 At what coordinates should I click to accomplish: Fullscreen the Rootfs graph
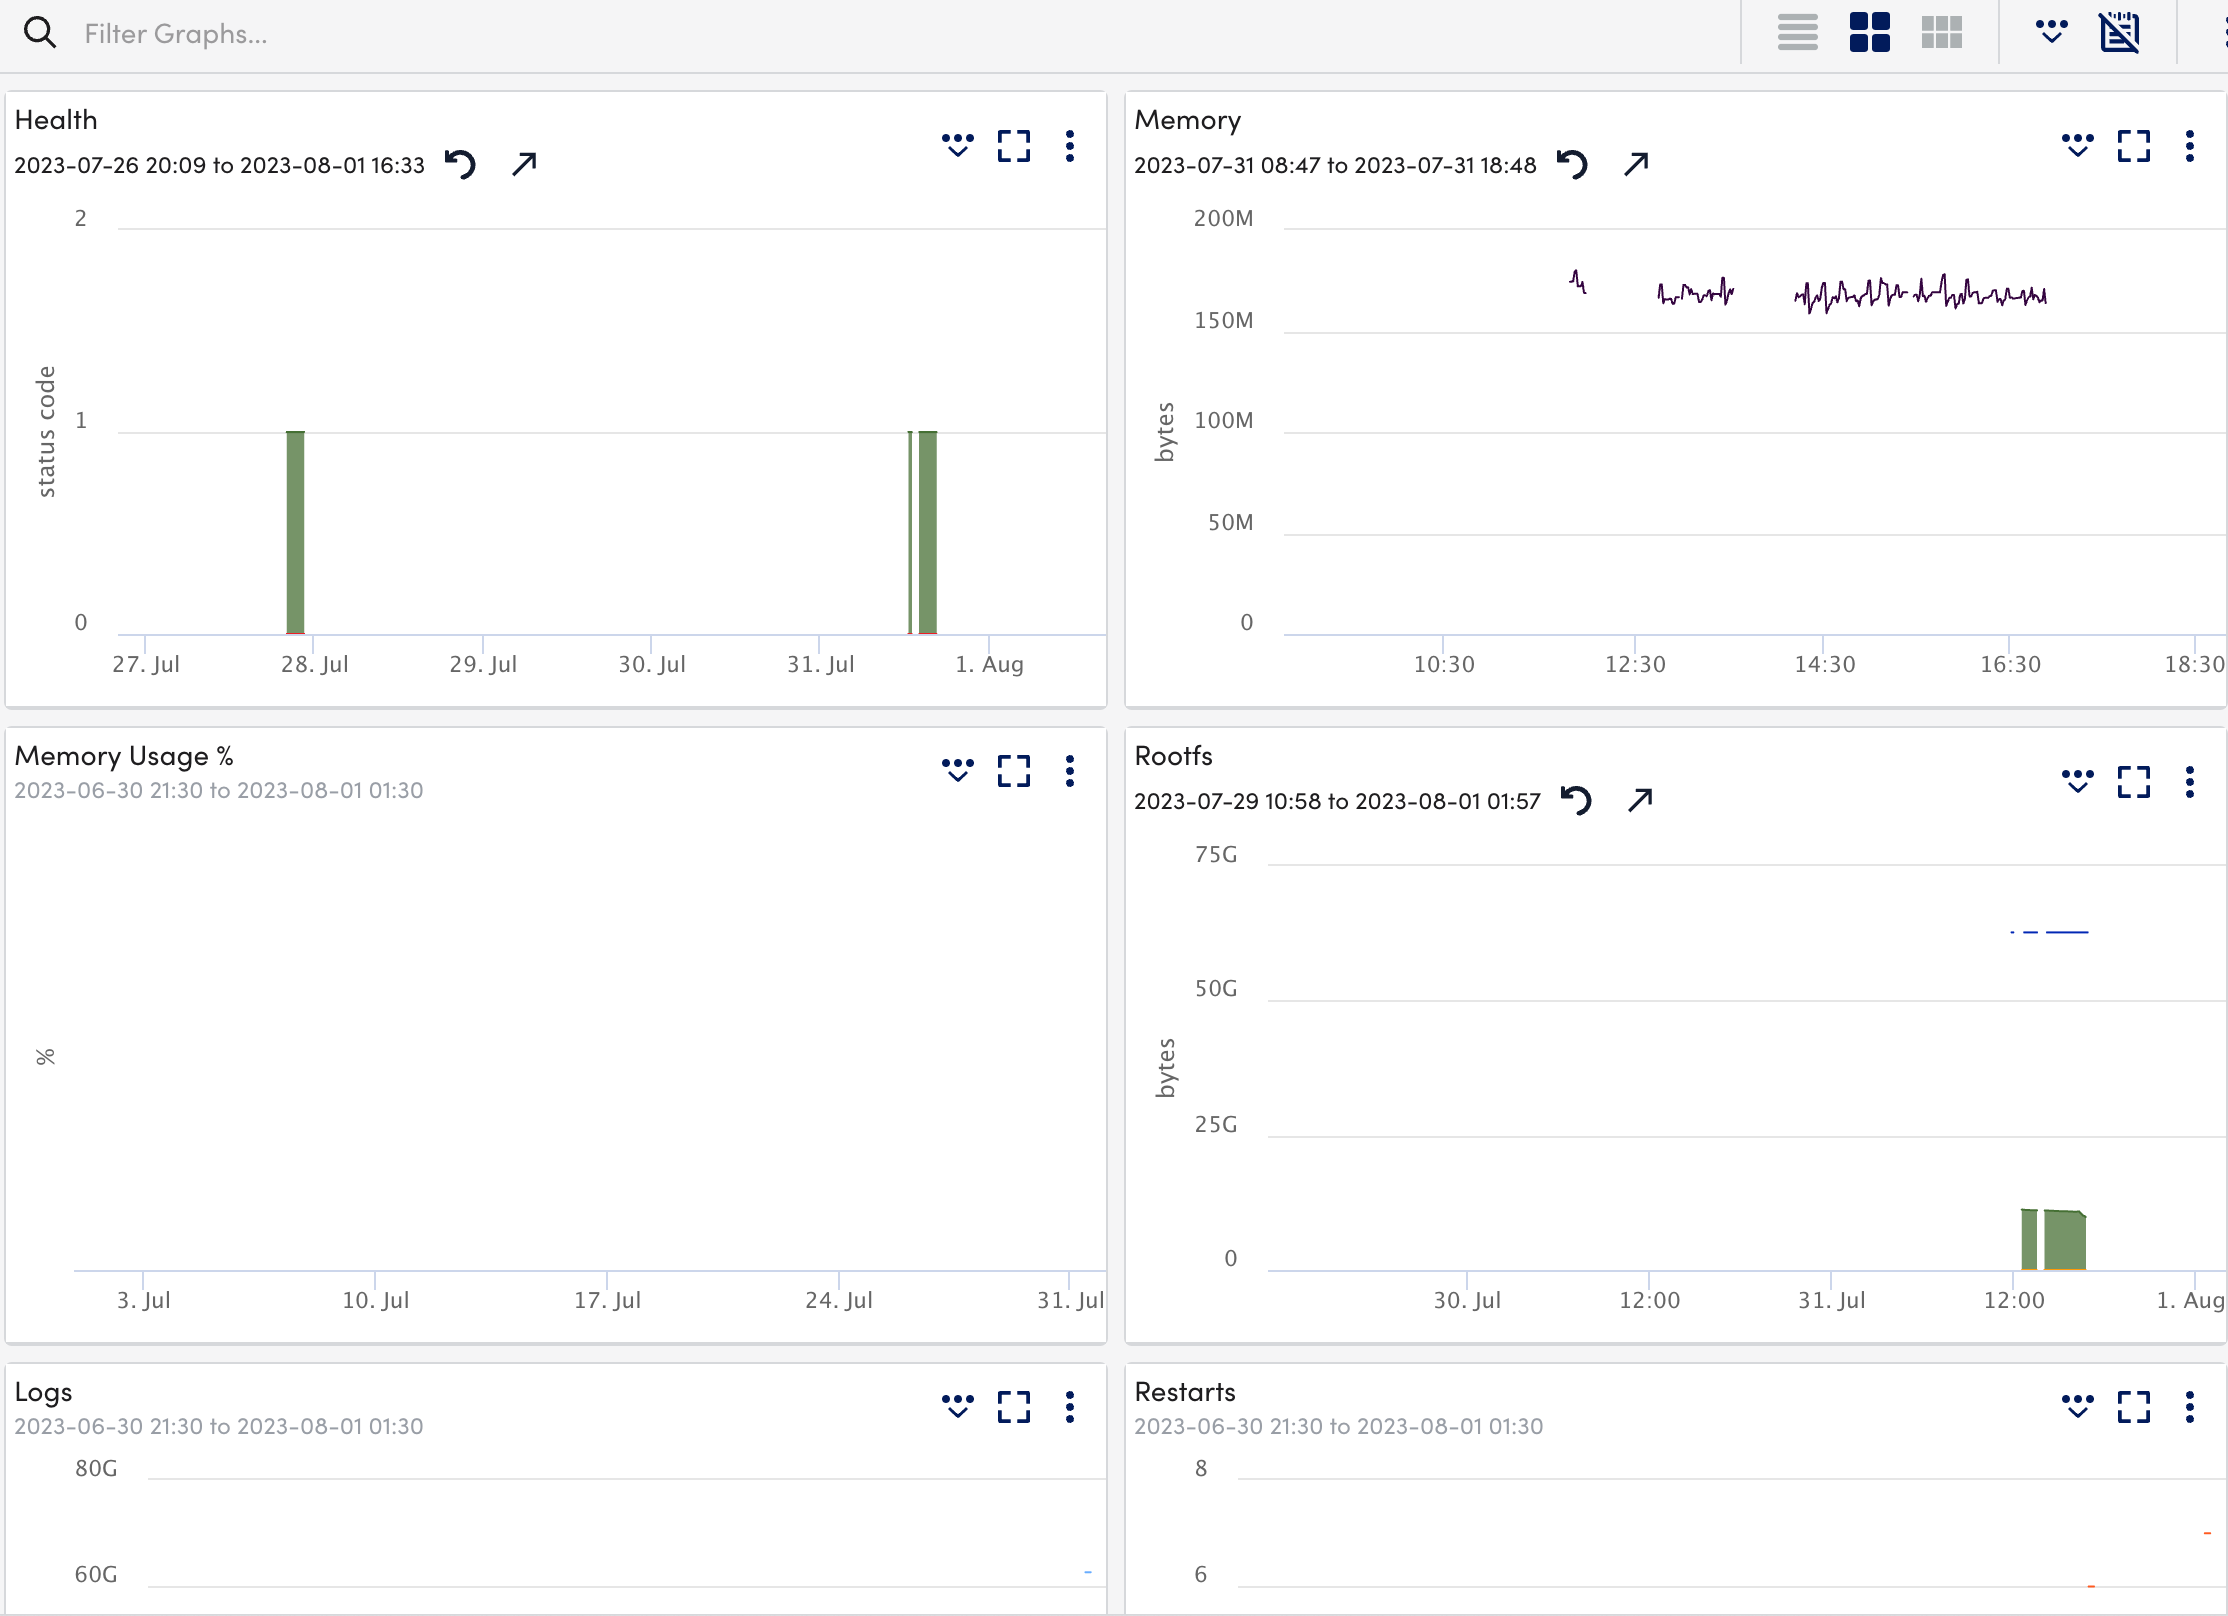[x=2133, y=782]
